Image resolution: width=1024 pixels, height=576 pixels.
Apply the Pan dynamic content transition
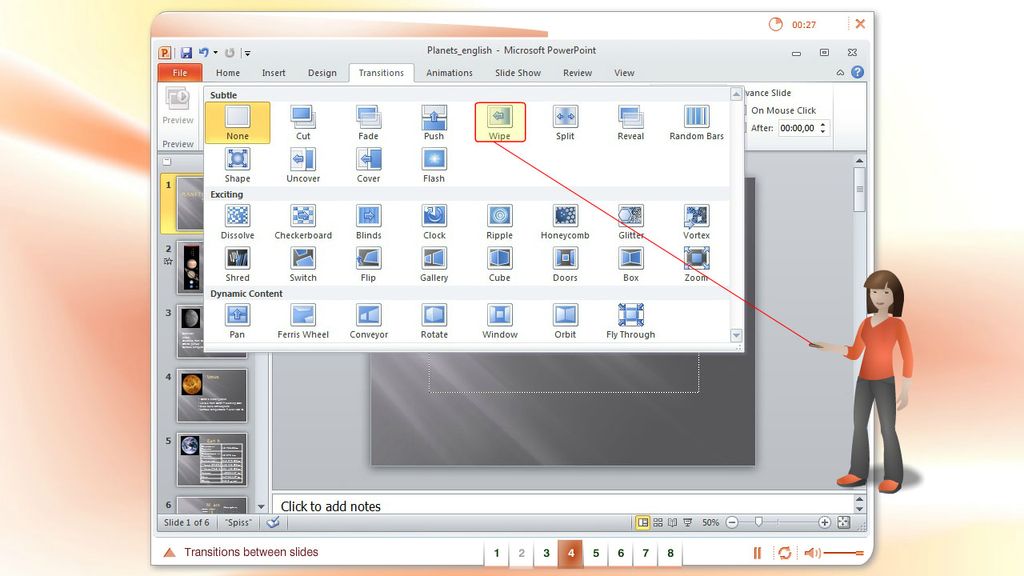tap(237, 321)
